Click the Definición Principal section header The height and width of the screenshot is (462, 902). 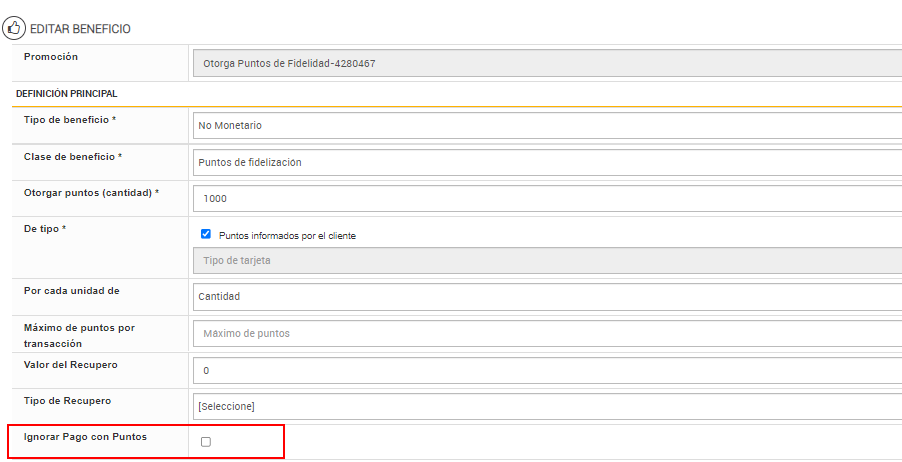click(67, 94)
